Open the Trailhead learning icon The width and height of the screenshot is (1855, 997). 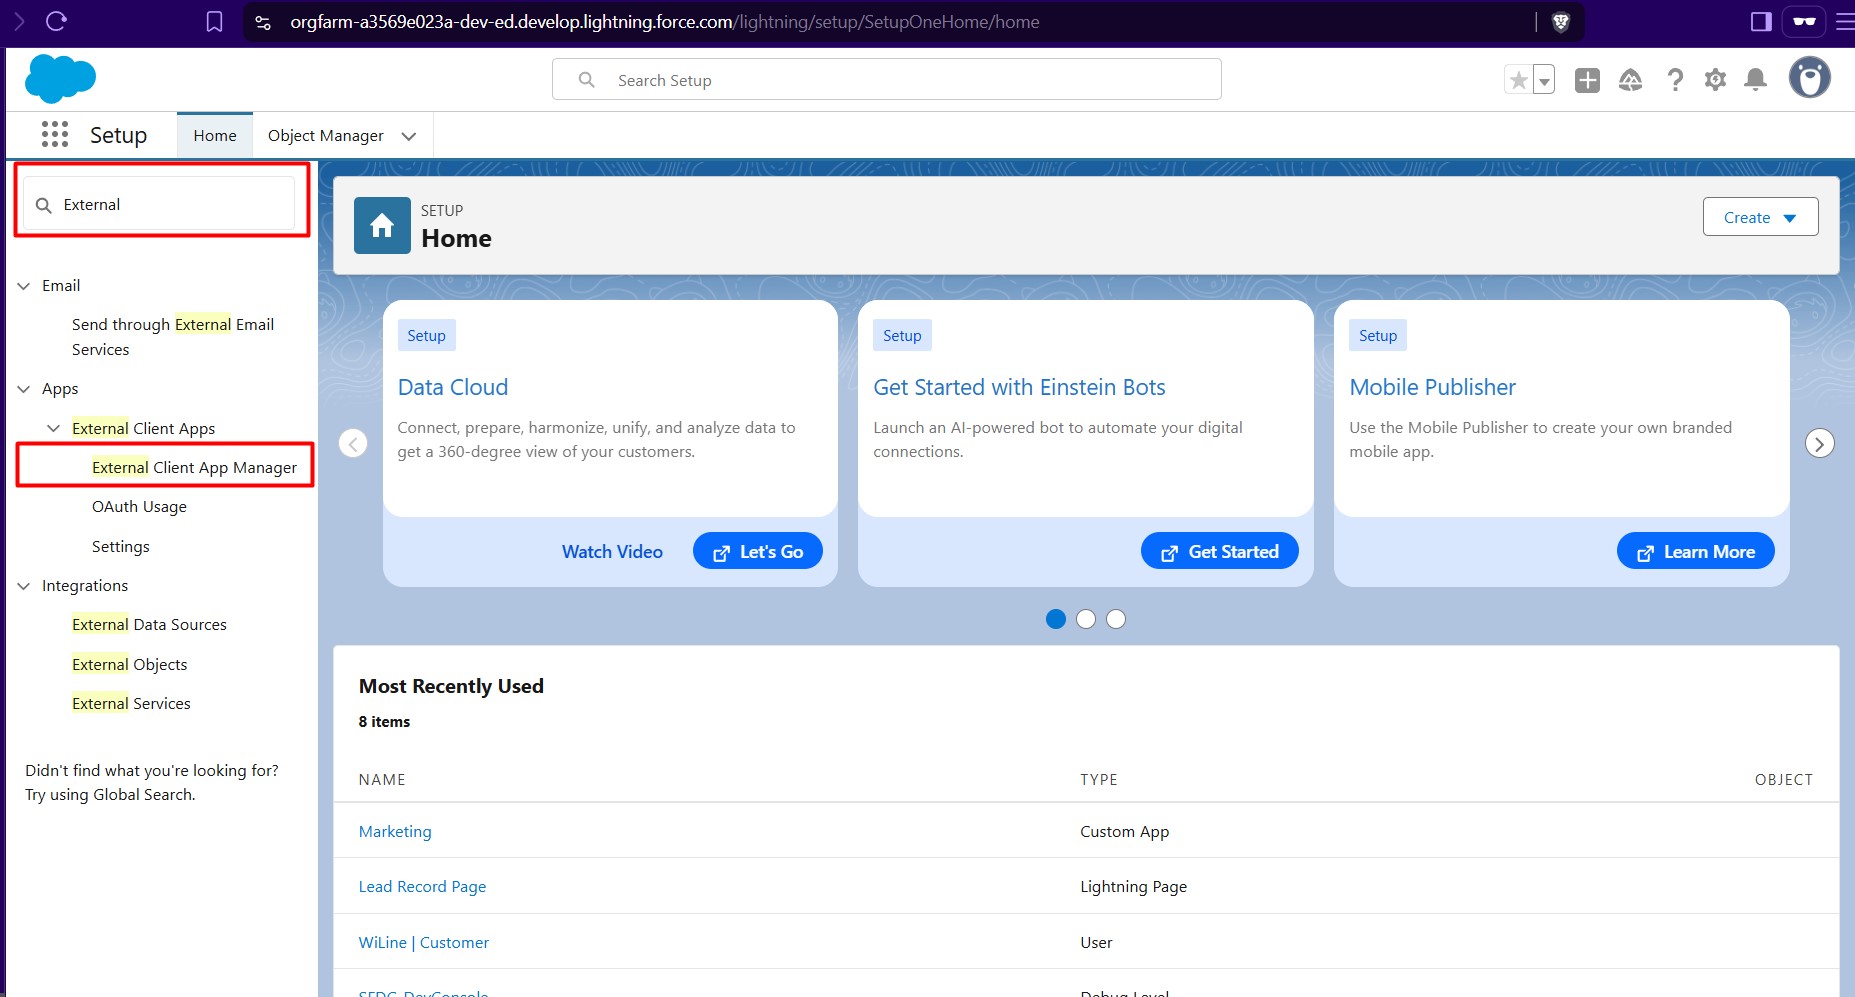click(x=1630, y=80)
